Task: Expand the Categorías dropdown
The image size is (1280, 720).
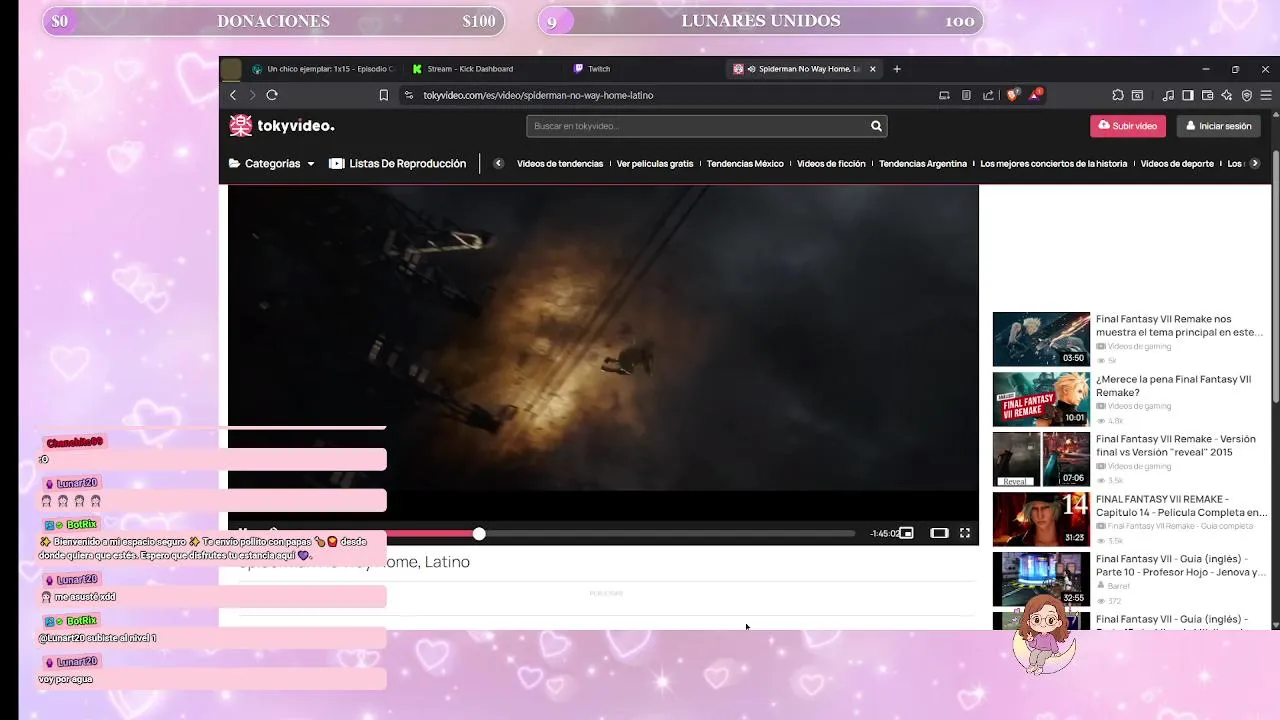Action: point(272,163)
